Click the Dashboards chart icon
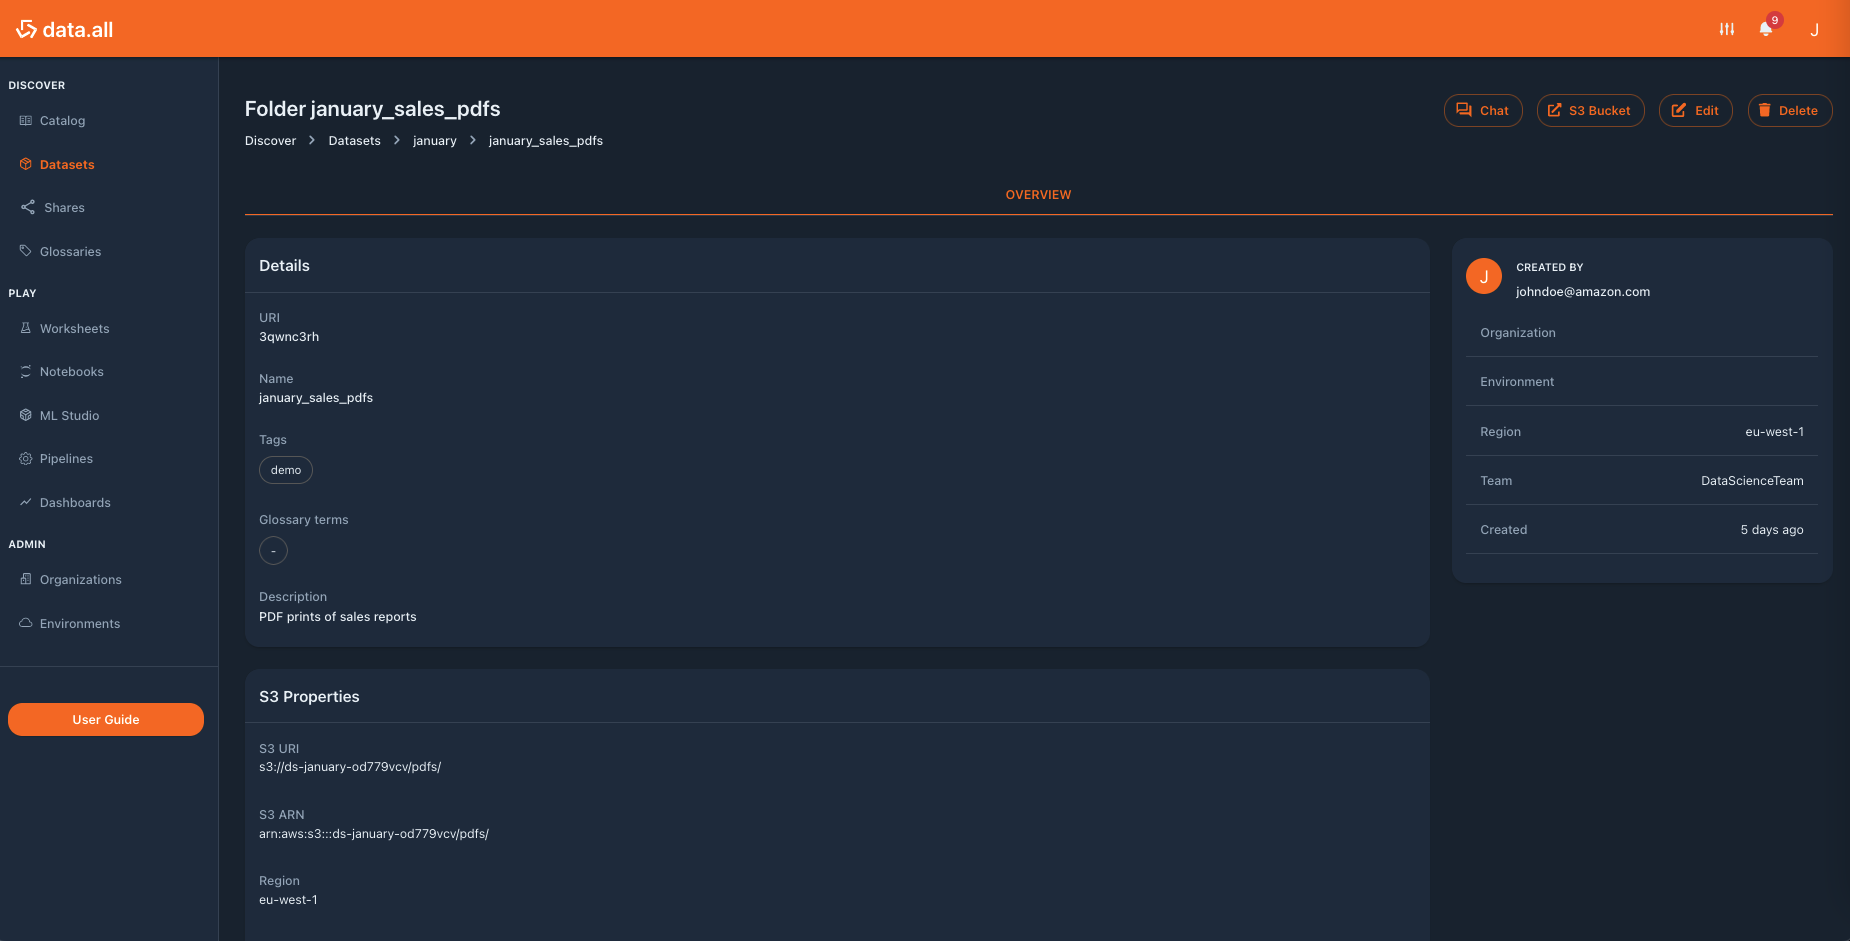1850x941 pixels. coord(26,502)
